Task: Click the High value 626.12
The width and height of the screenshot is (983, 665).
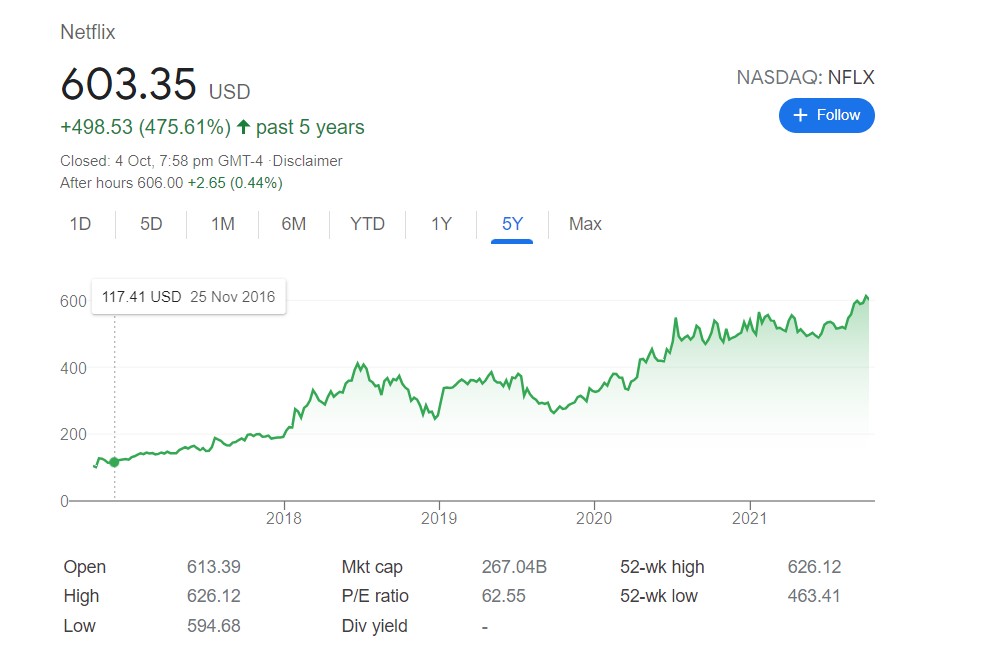Action: 214,596
